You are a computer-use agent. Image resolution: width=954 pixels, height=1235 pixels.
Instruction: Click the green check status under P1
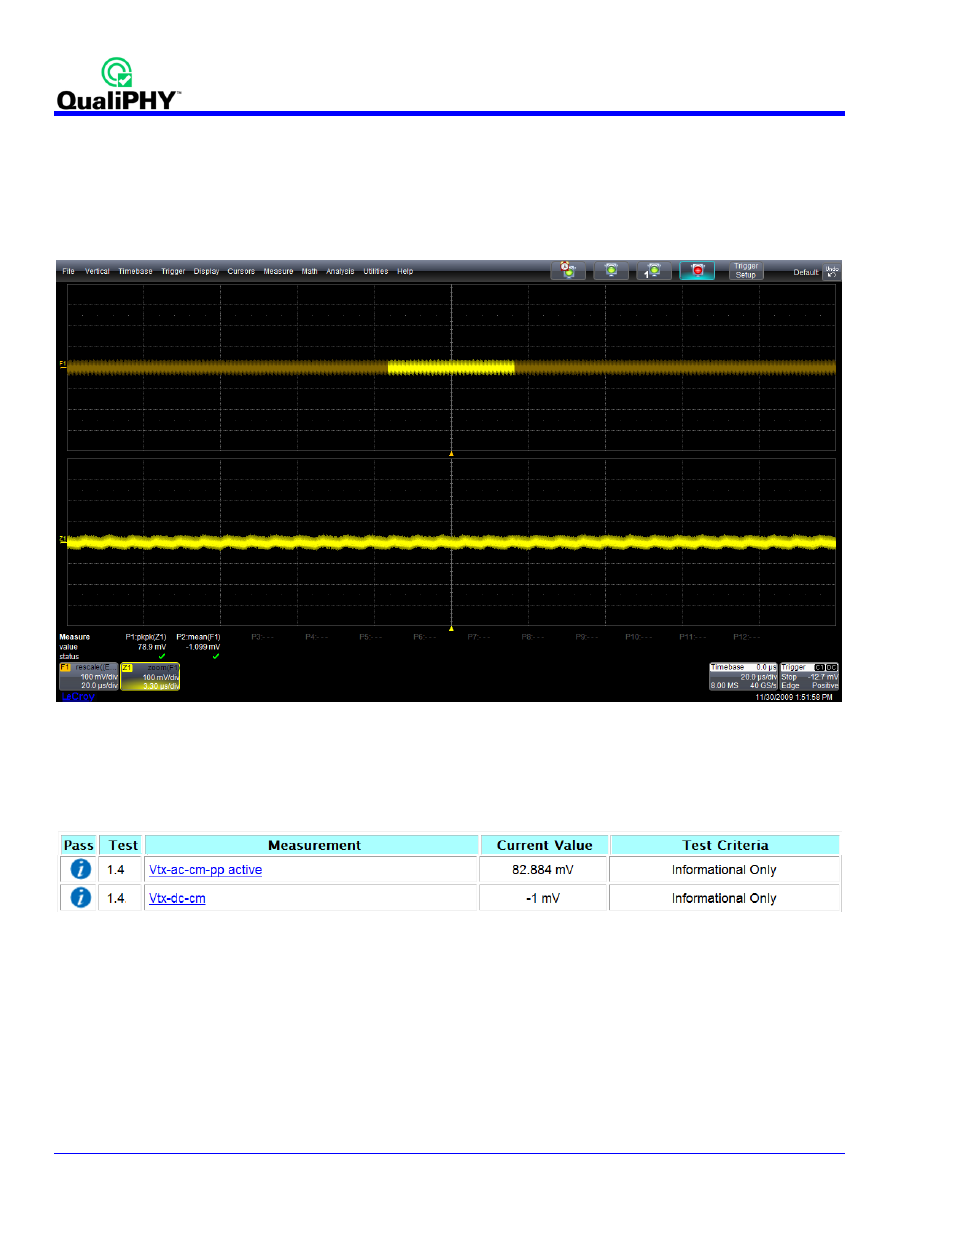click(x=162, y=656)
